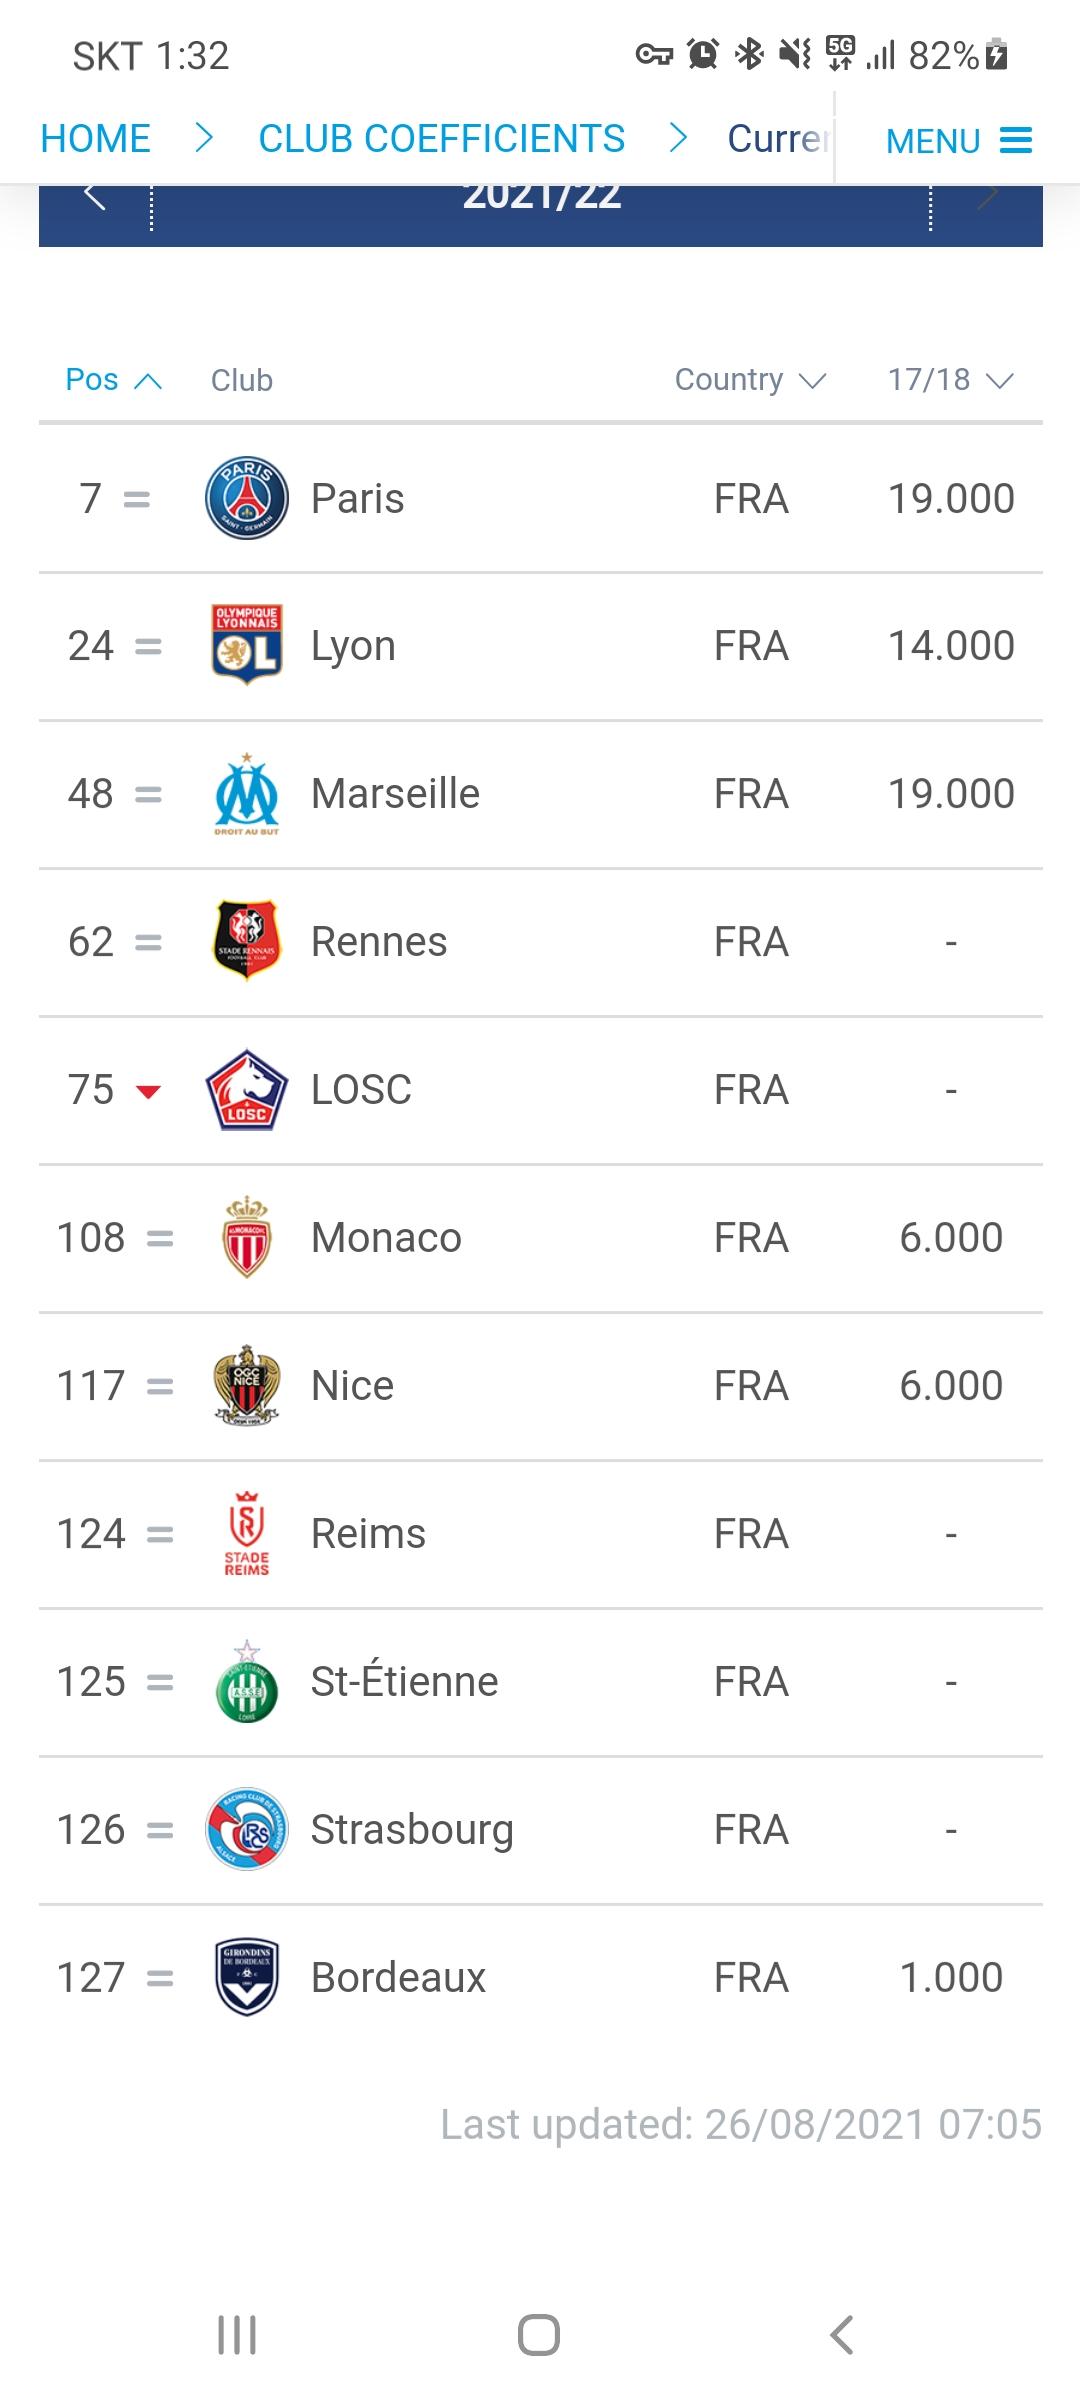Open the Reims club name link
This screenshot has height=2400, width=1080.
tap(368, 1533)
